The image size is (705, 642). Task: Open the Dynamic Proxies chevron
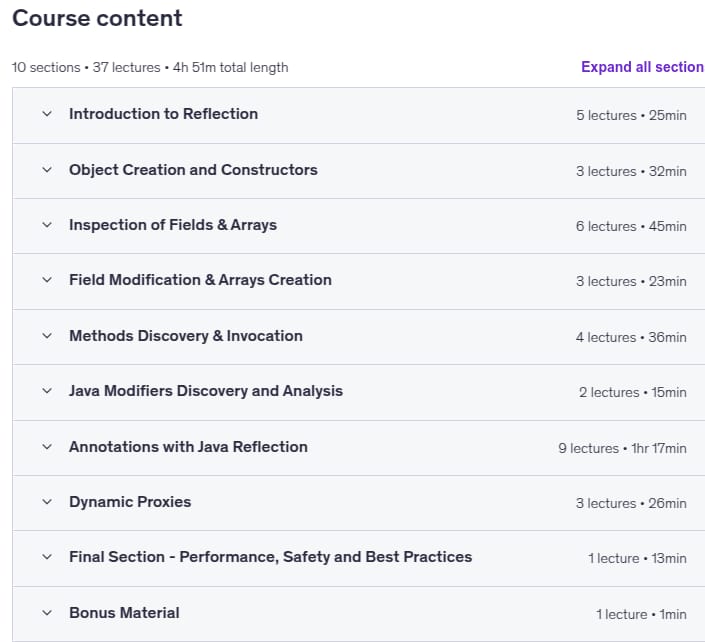(x=47, y=502)
